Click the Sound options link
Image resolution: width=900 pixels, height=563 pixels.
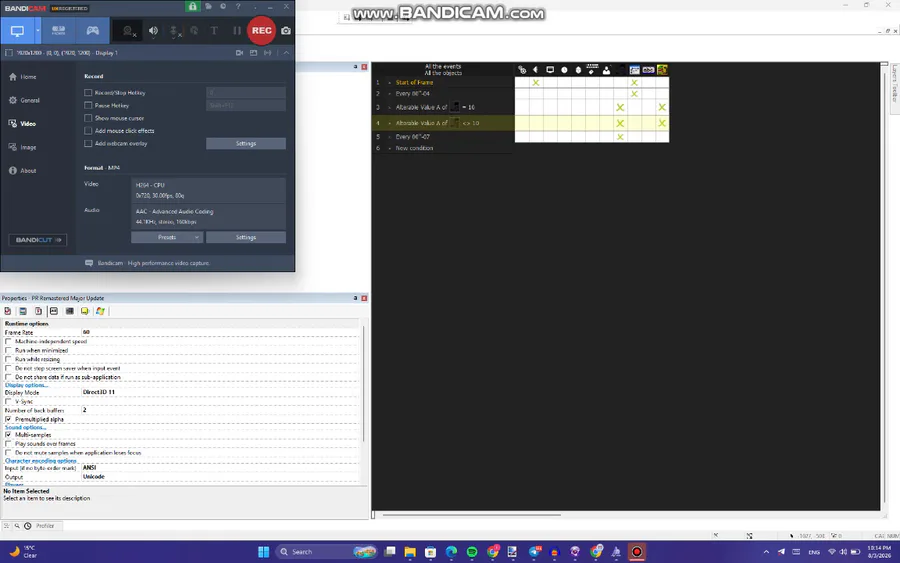(x=25, y=428)
